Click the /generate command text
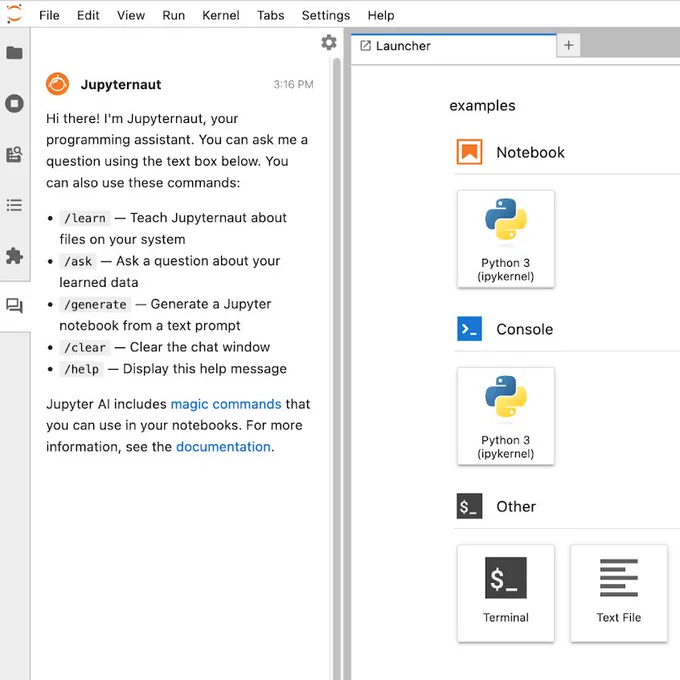 (x=95, y=304)
